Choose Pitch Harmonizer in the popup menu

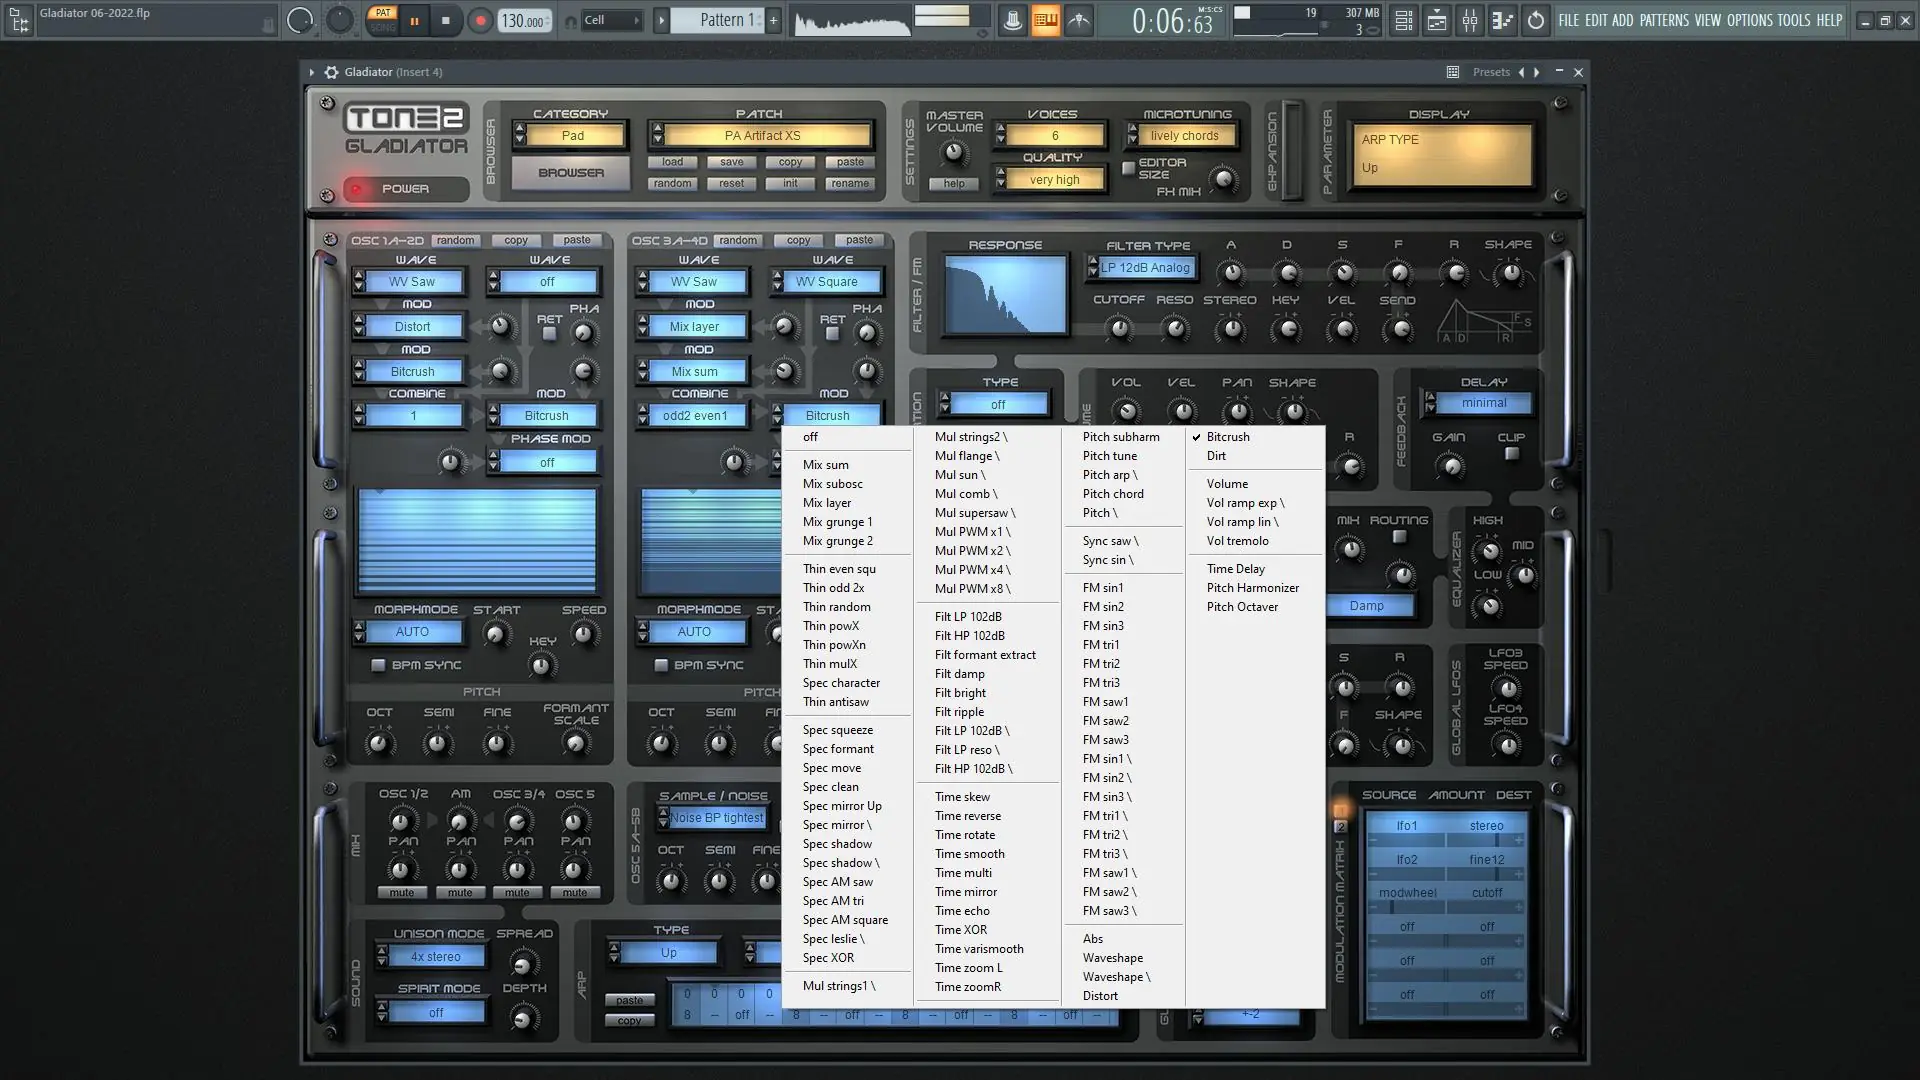[x=1252, y=588]
